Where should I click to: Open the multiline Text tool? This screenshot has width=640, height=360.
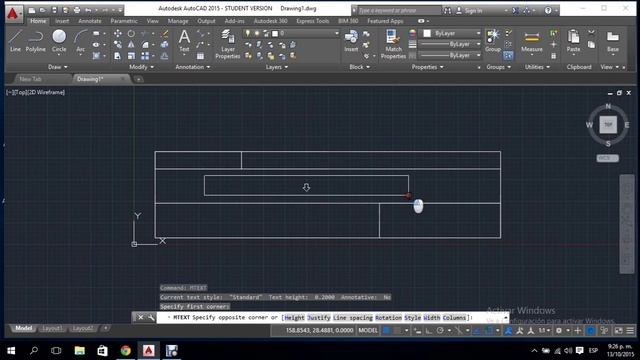(x=184, y=41)
